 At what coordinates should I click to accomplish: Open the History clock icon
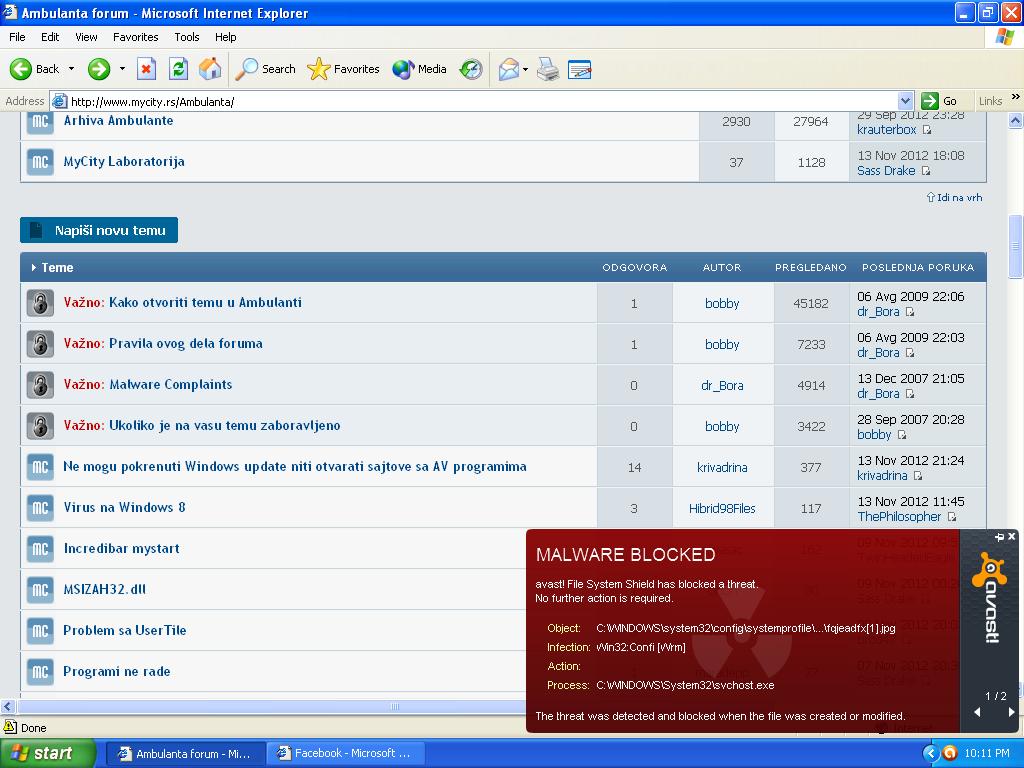(471, 69)
